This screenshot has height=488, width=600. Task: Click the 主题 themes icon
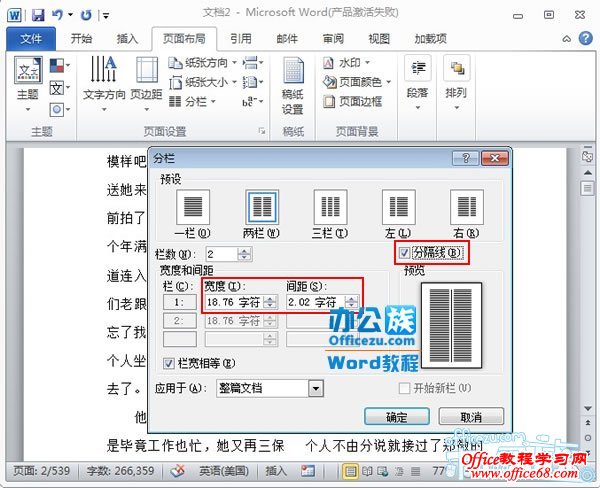28,75
